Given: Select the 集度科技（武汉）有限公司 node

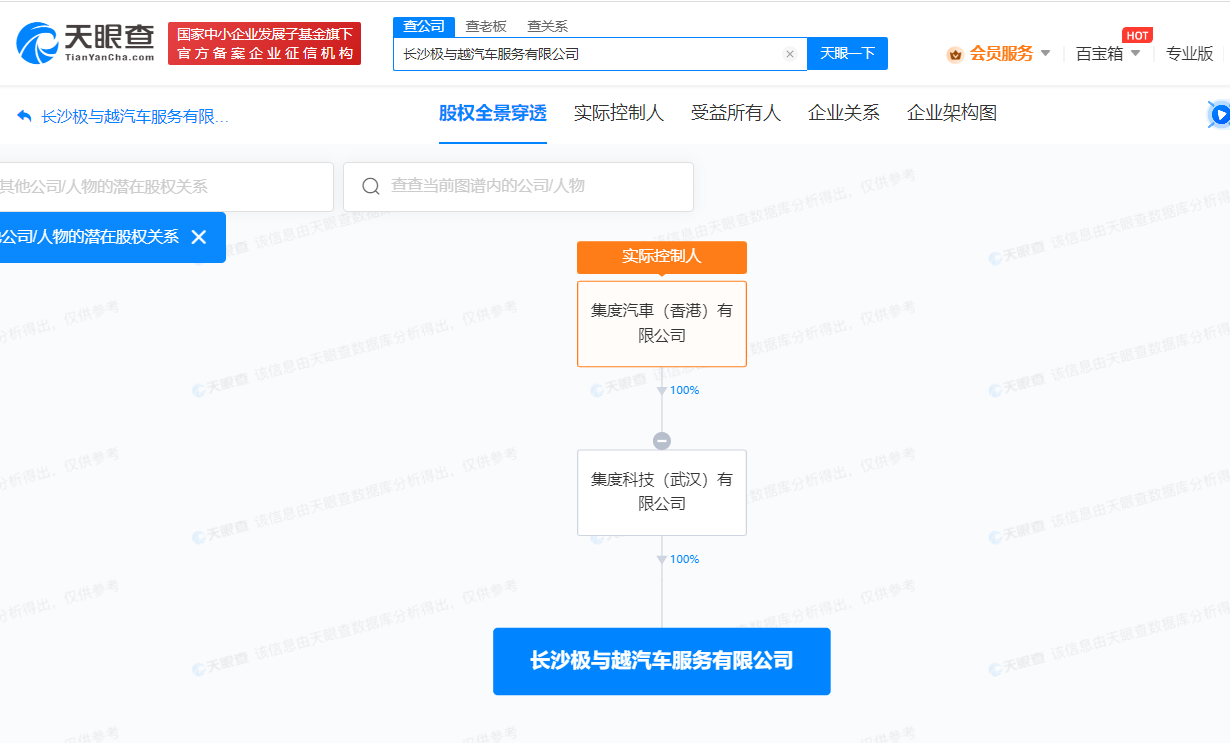Looking at the screenshot, I should (662, 492).
